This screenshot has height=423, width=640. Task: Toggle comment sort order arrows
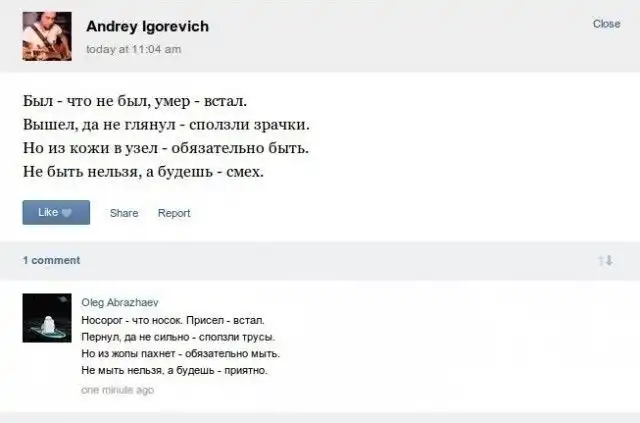coord(604,260)
